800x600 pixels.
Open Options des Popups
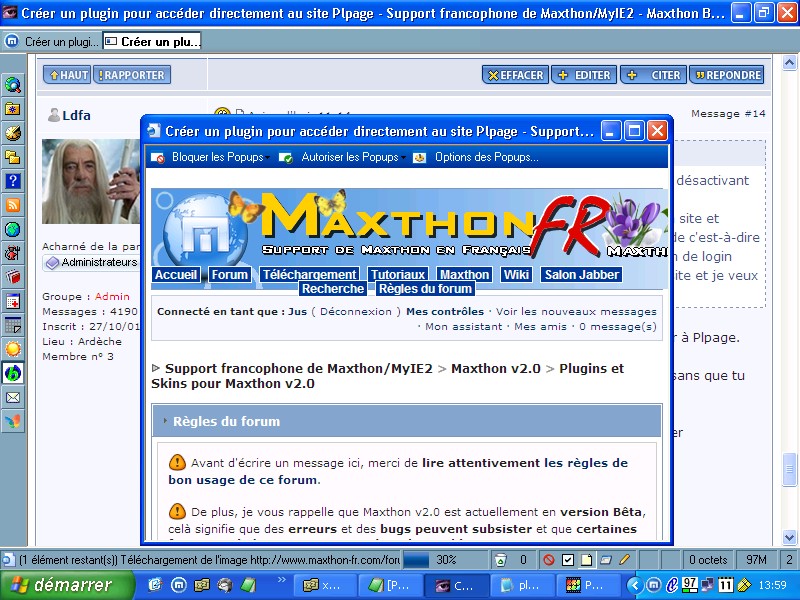[486, 157]
